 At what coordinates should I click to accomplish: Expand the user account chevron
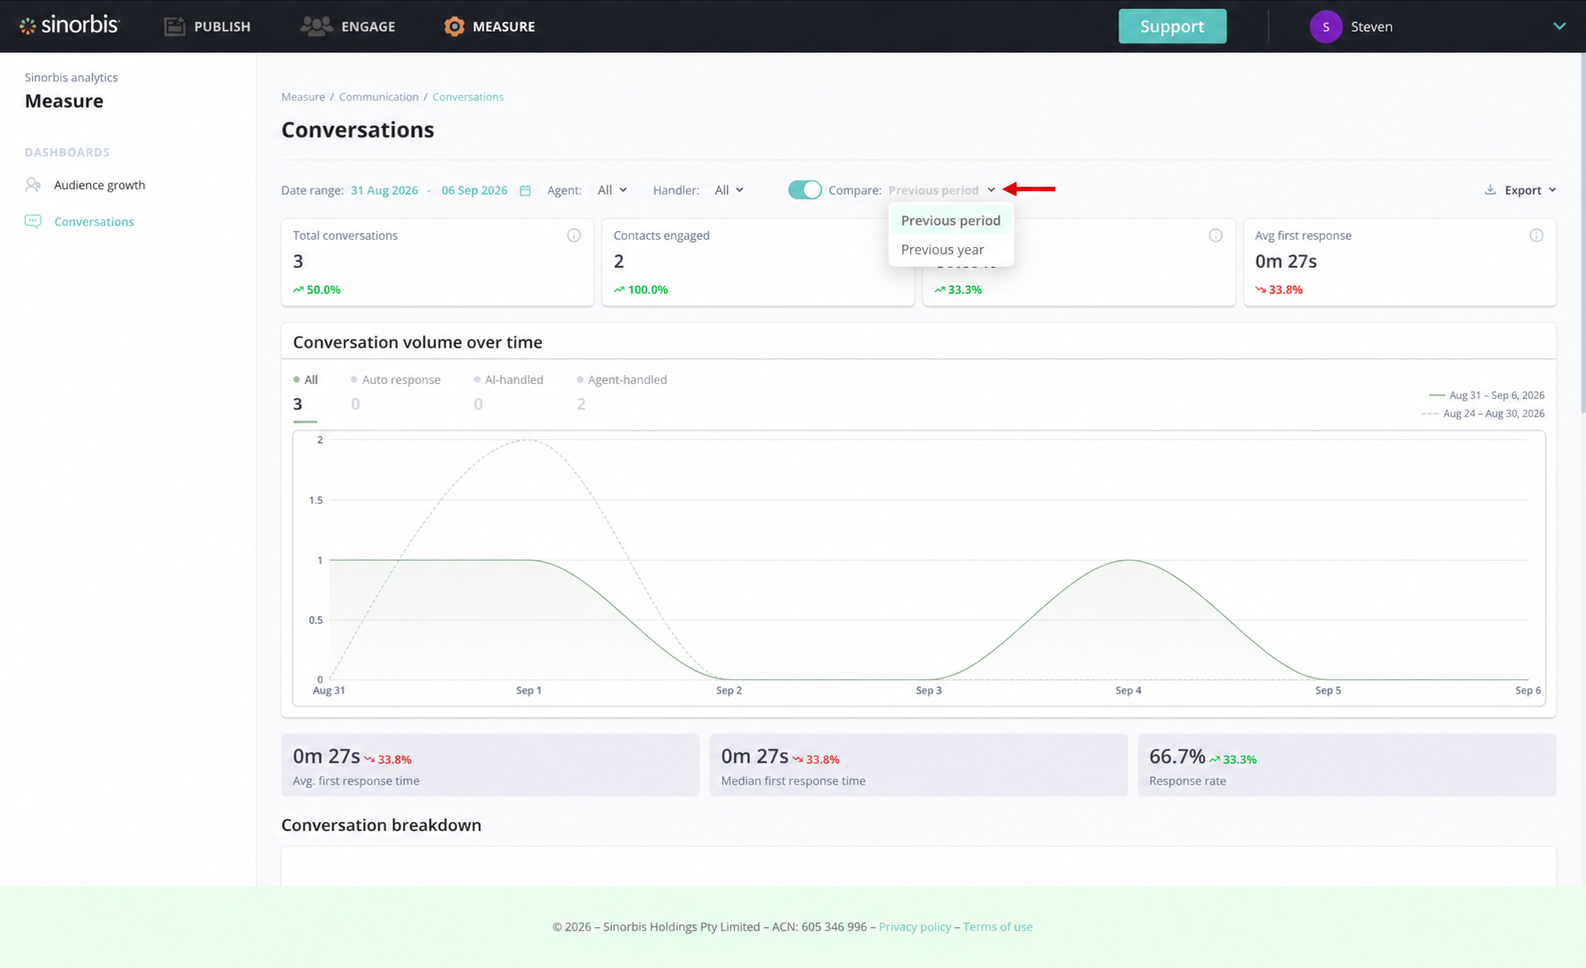tap(1559, 26)
